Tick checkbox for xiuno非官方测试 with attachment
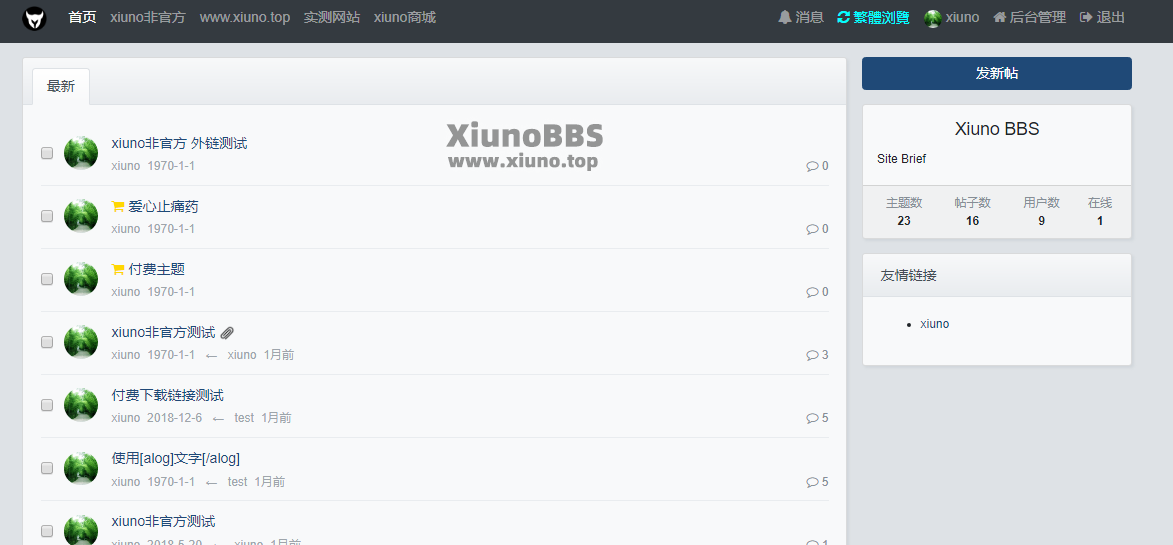The image size is (1173, 545). pos(47,342)
